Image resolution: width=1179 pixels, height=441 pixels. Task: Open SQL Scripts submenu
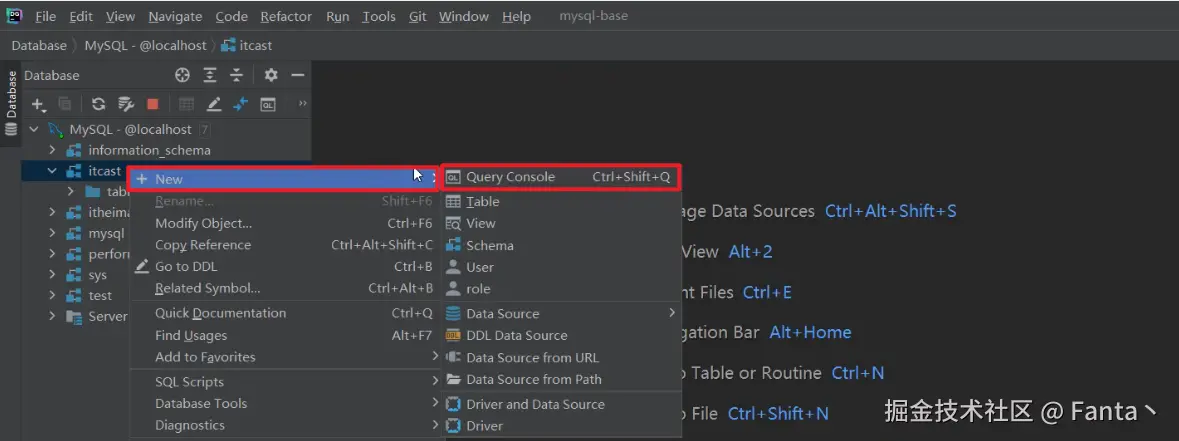click(x=286, y=382)
